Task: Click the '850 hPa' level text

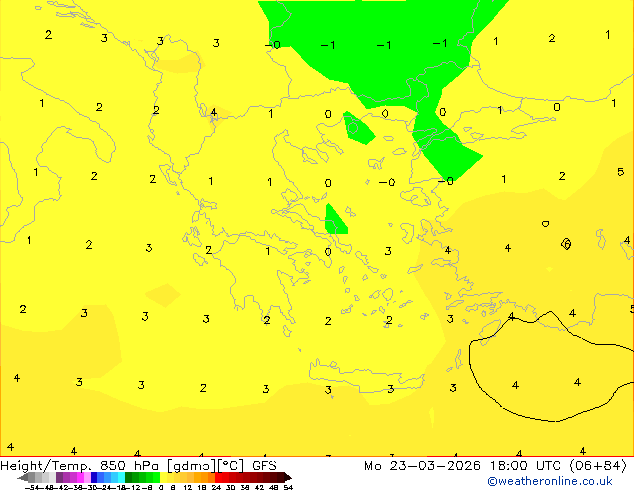Action: coord(129,466)
